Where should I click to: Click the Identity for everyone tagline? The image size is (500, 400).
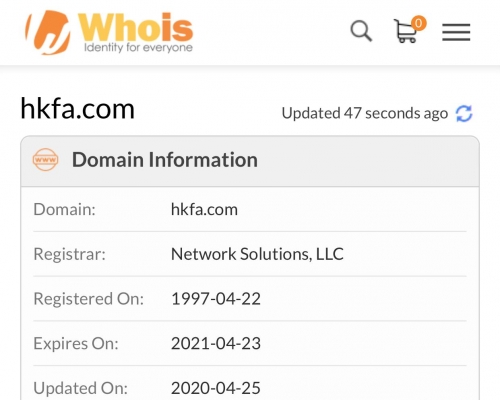pos(138,48)
